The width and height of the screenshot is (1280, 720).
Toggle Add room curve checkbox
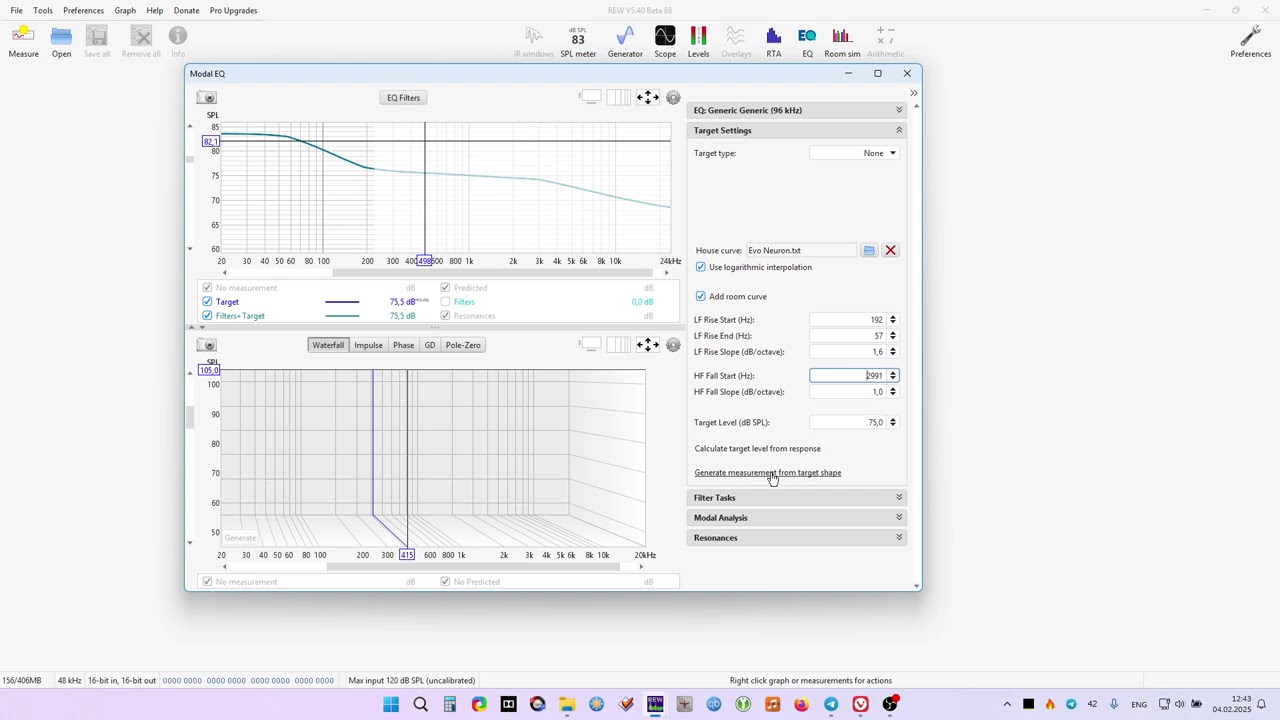tap(700, 296)
